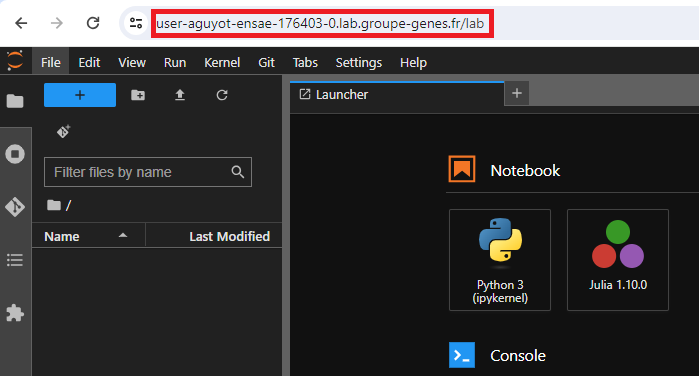699x376 pixels.
Task: Create a new folder in file browser
Action: (138, 95)
